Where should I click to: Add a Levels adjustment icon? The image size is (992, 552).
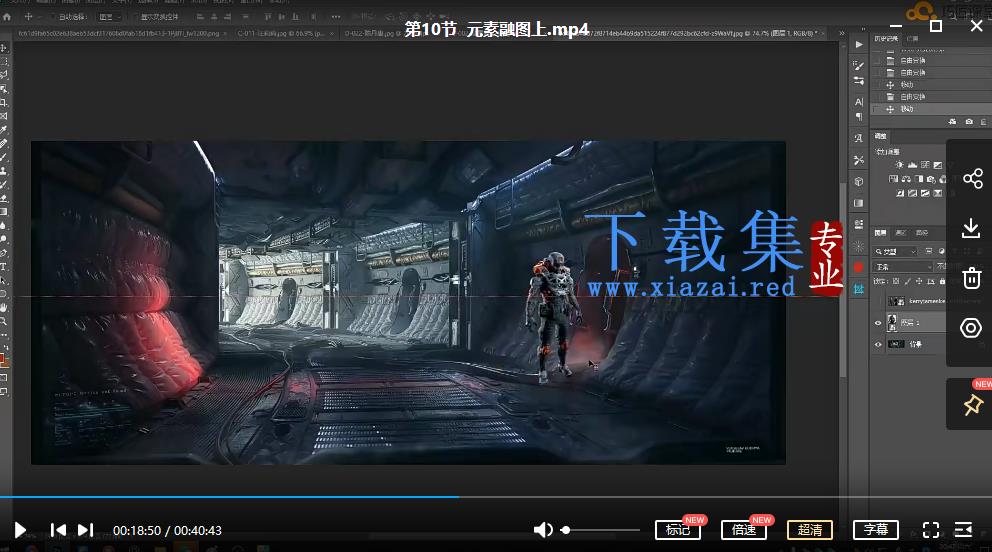(x=912, y=165)
